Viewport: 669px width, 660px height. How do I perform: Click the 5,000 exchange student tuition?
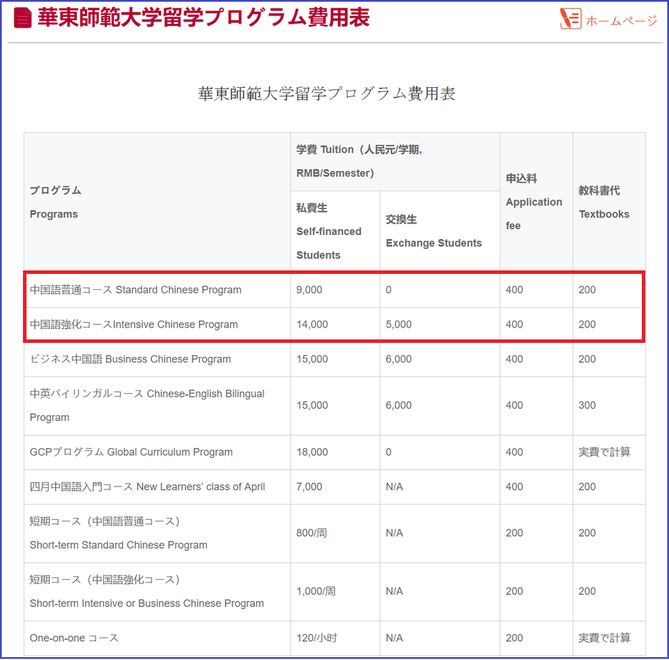tap(398, 324)
